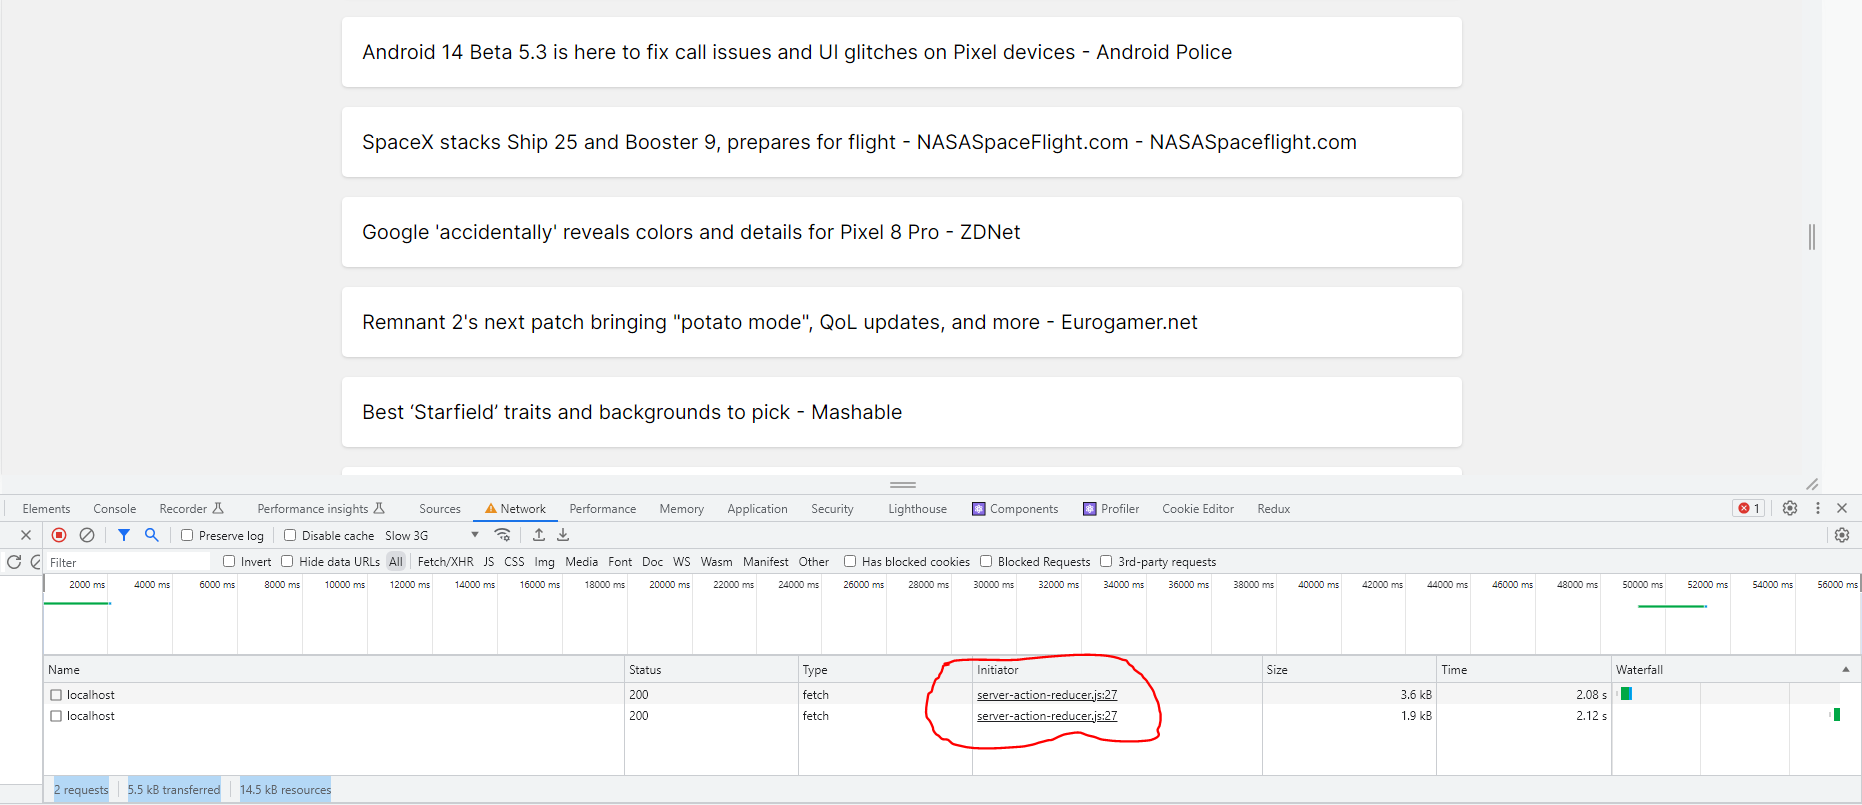Sort table by Size column header
1862x805 pixels.
click(1349, 669)
